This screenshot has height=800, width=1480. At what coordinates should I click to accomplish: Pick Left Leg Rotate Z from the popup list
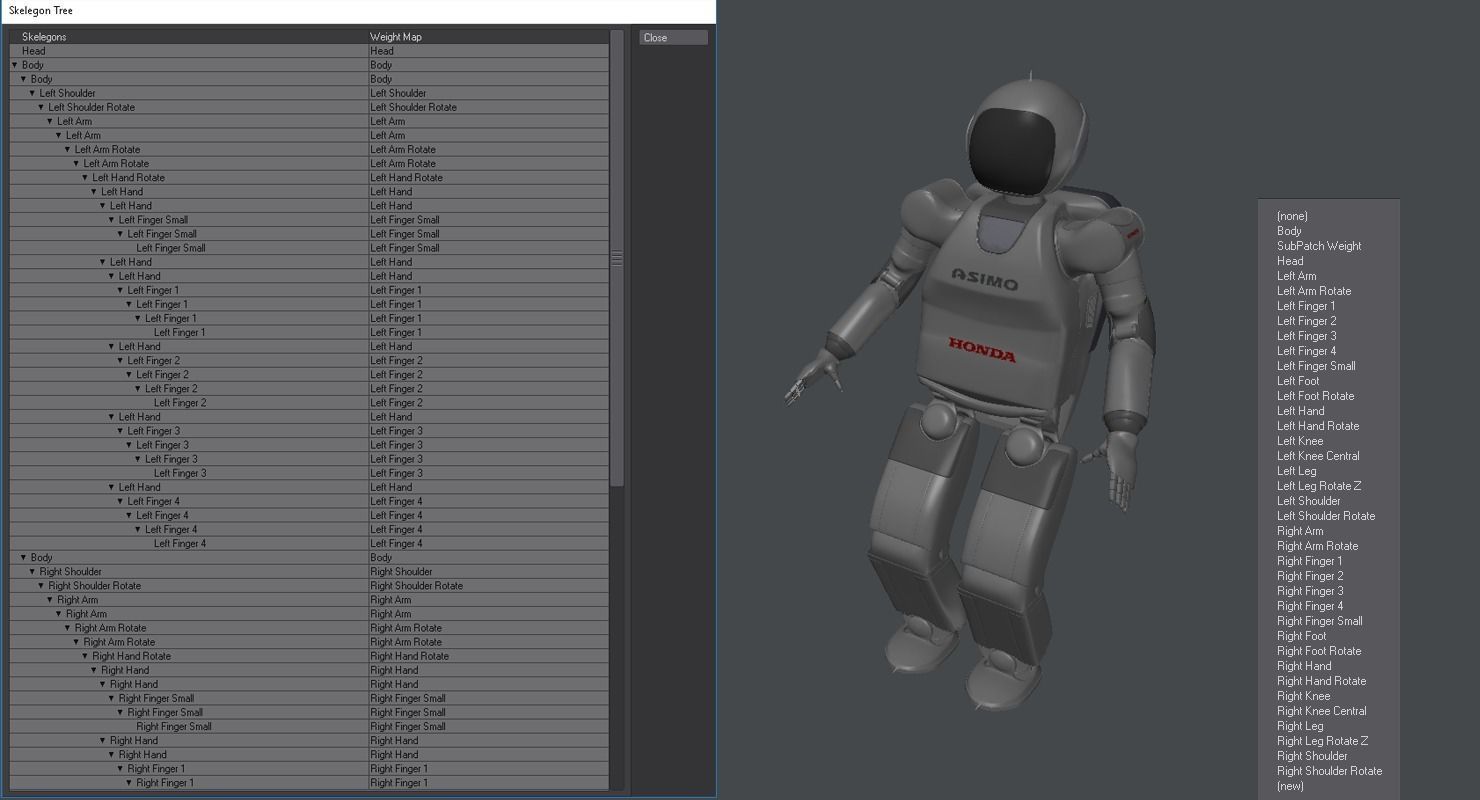(x=1319, y=486)
